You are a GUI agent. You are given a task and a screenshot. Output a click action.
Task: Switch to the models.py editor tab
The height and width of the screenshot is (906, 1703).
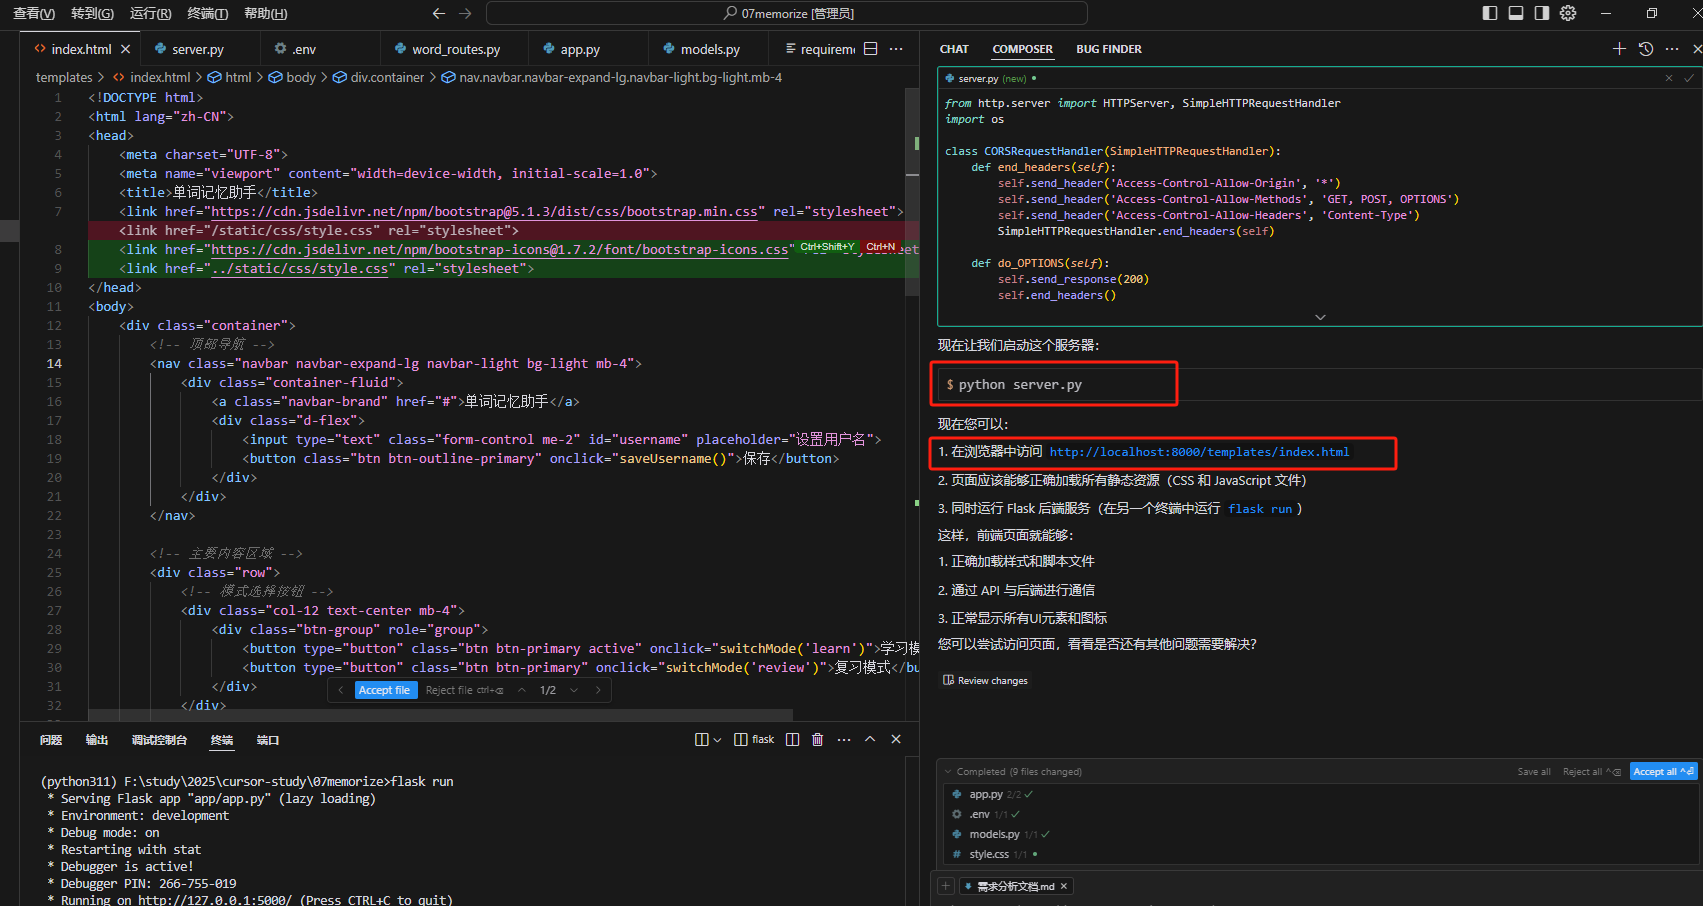pos(710,49)
